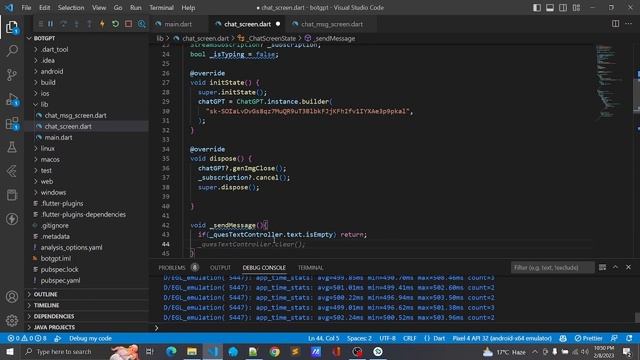The height and width of the screenshot is (360, 640).
Task: Toggle debug console word wrap/tree icon
Action: pyautogui.click(x=602, y=267)
